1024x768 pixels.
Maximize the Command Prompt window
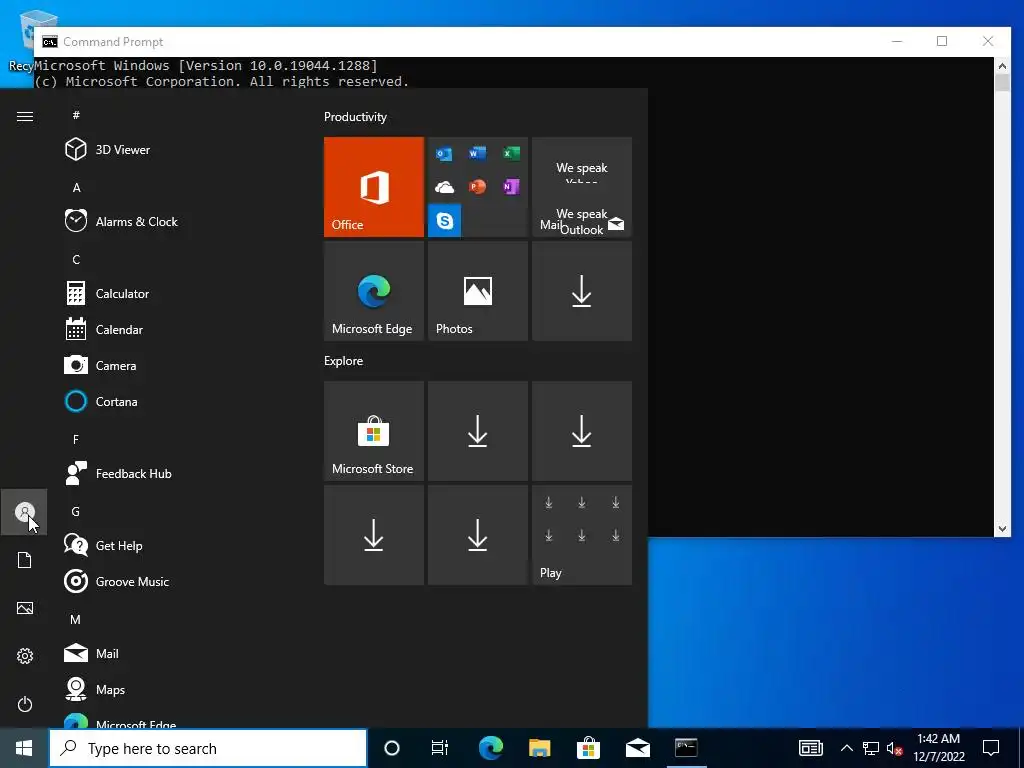[x=942, y=41]
